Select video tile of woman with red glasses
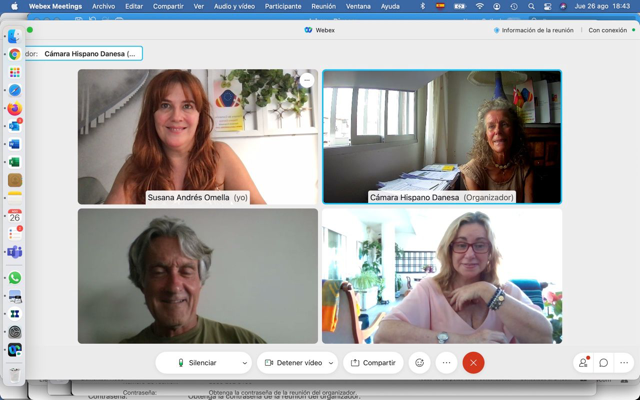Viewport: 640px width, 400px height. 442,276
